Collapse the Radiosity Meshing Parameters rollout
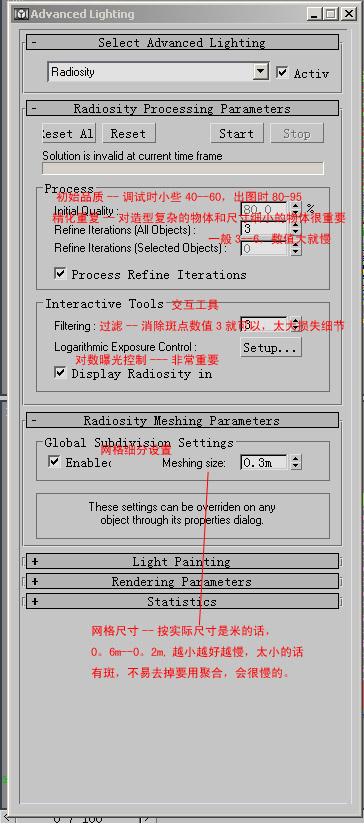The width and height of the screenshot is (364, 823). pos(183,420)
